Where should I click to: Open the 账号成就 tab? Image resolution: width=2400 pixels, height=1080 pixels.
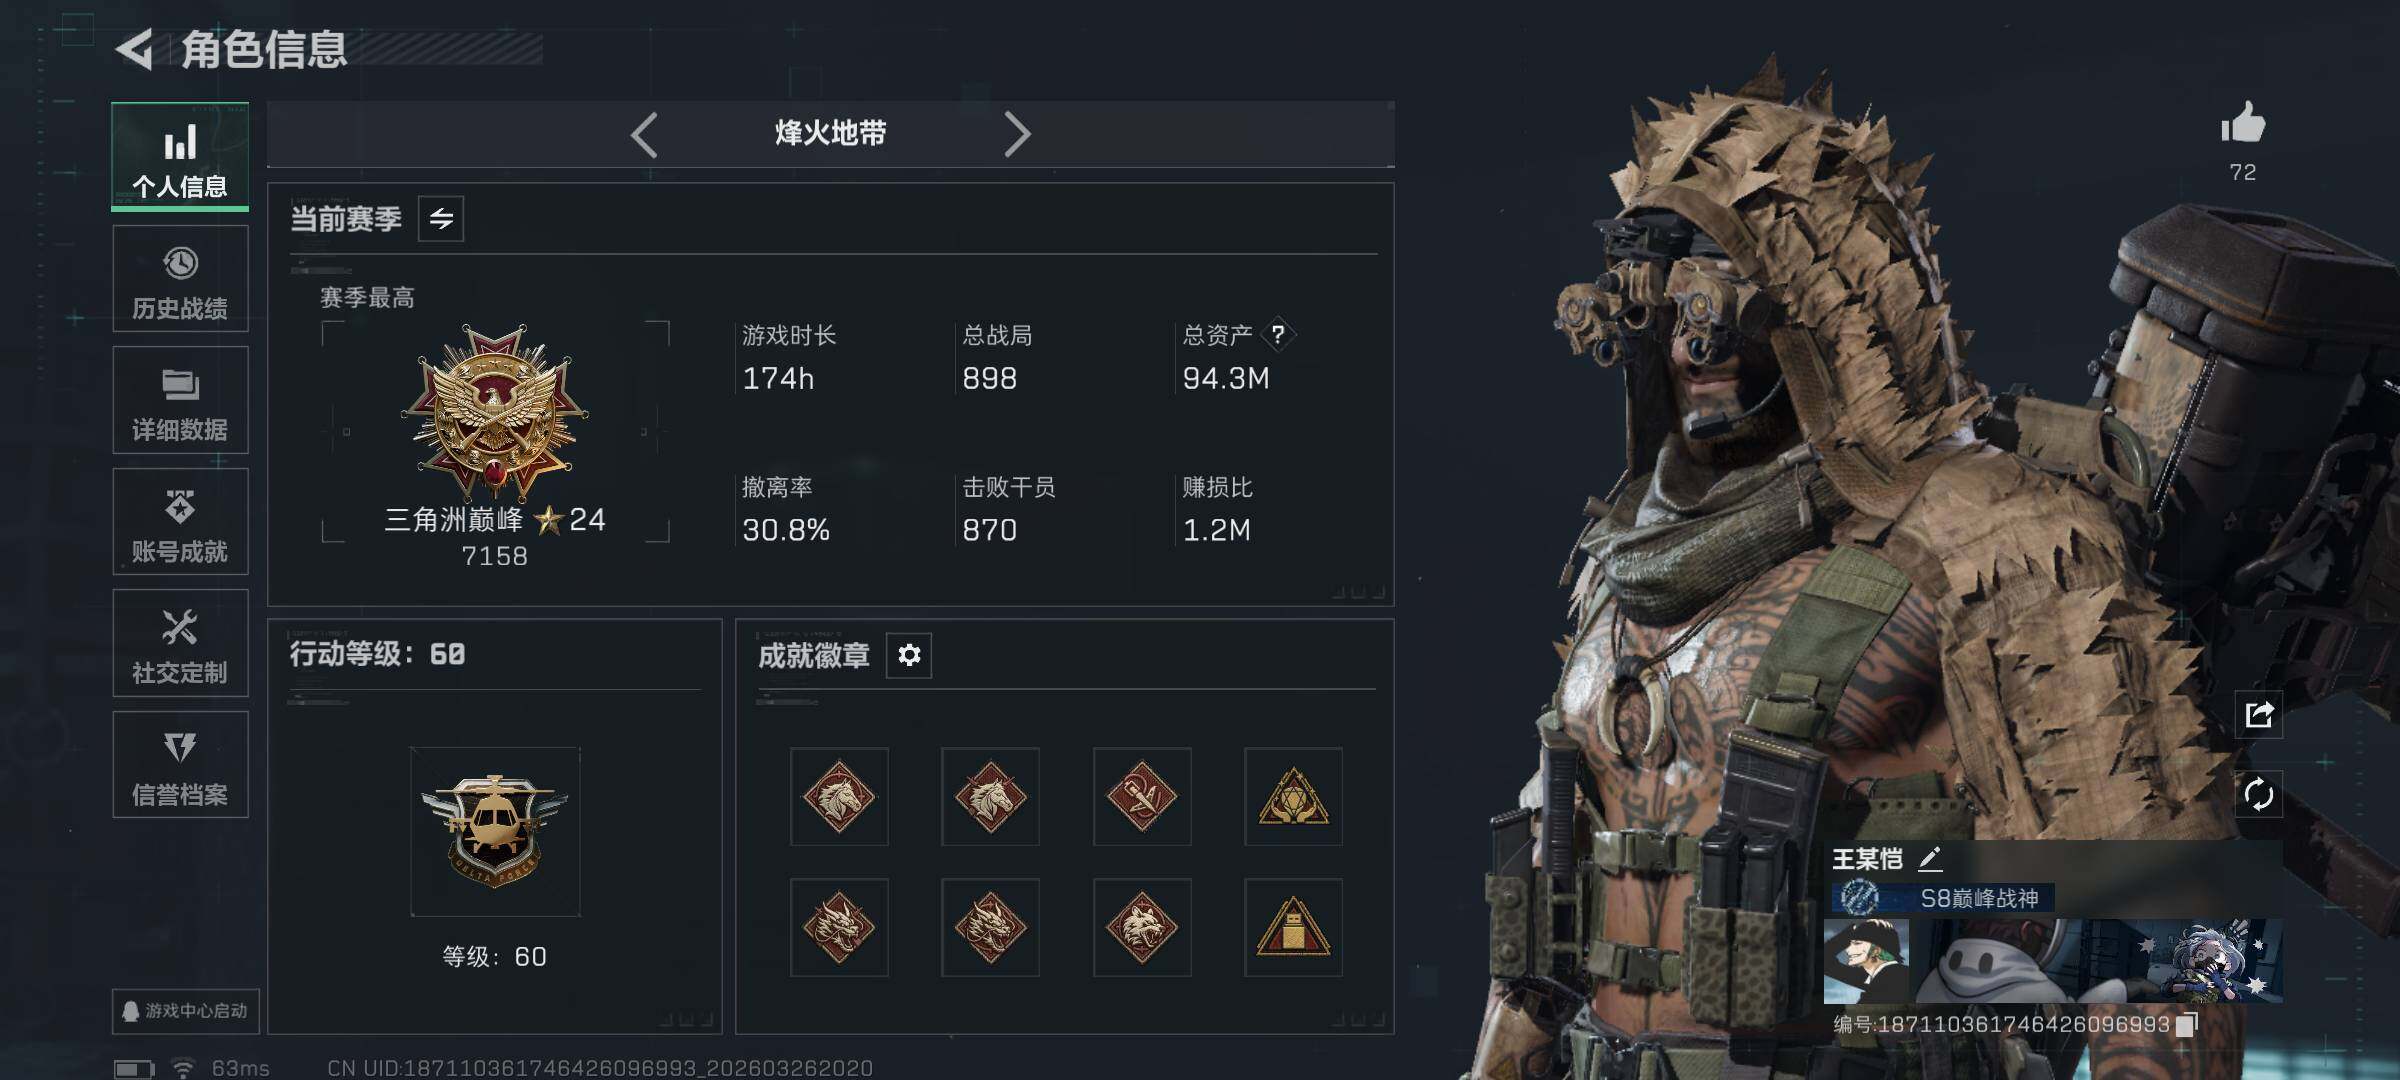[180, 522]
